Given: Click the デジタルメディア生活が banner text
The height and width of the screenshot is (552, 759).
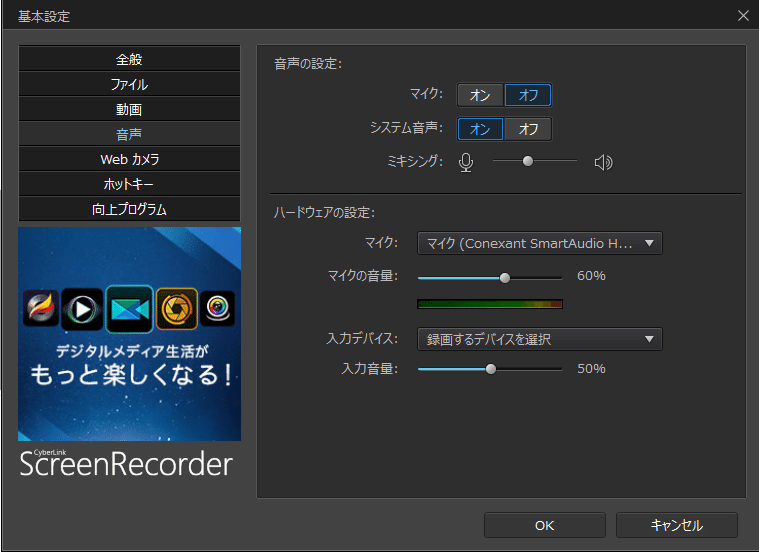Looking at the screenshot, I should tap(132, 351).
